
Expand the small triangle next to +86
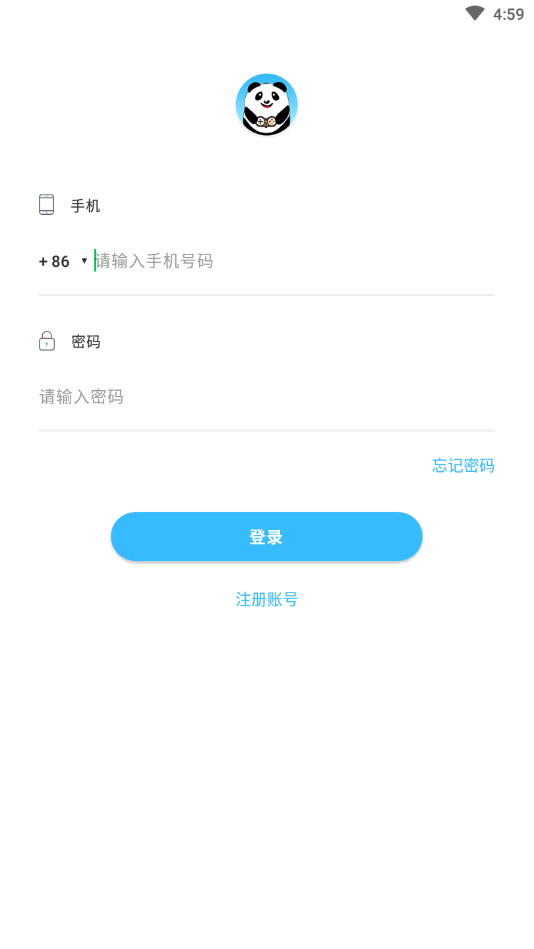pos(84,261)
